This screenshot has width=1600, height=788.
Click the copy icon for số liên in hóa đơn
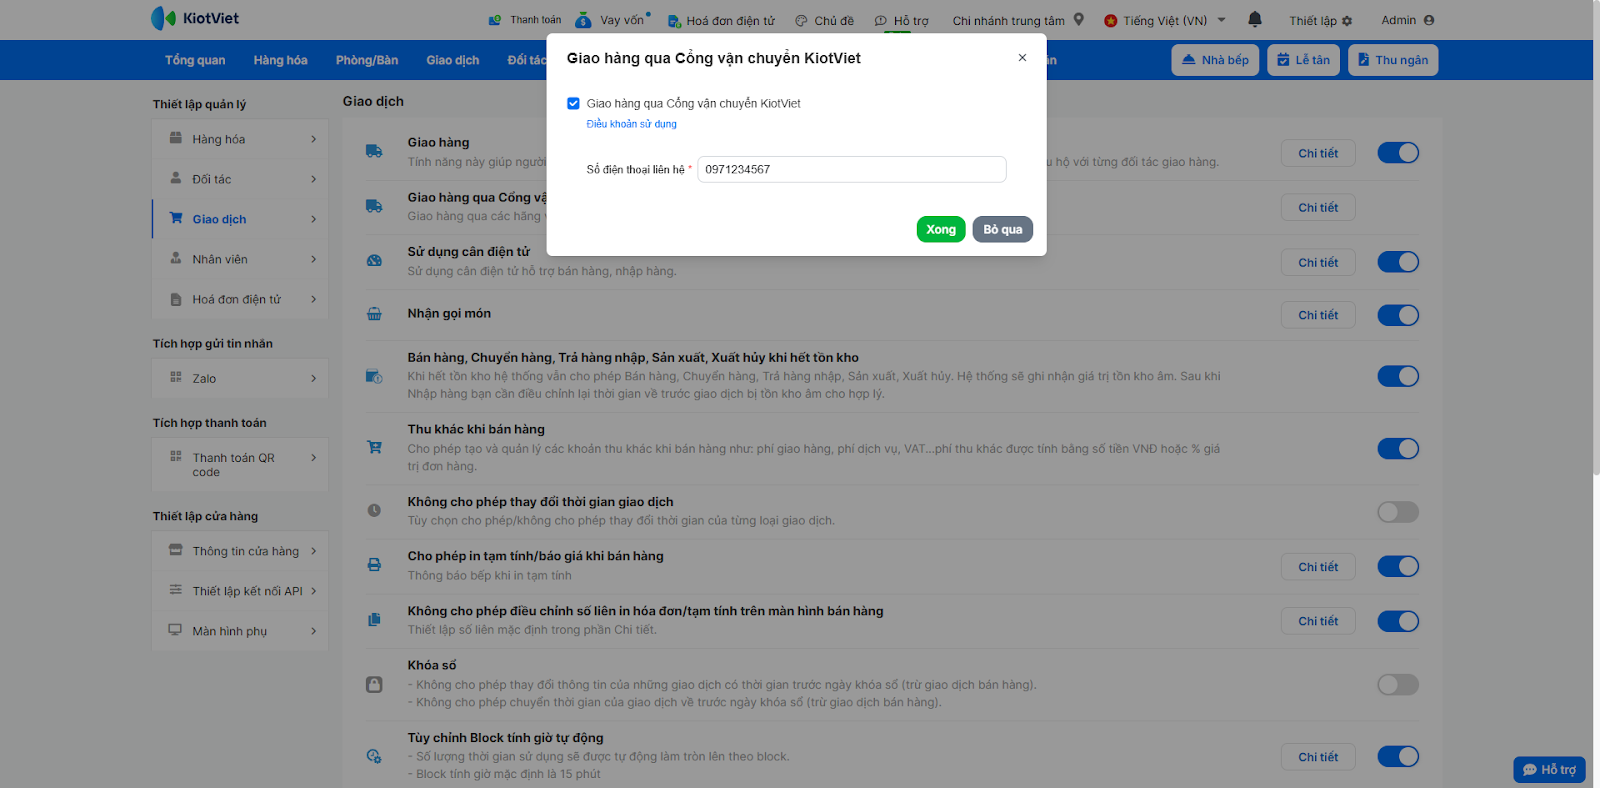(x=374, y=620)
